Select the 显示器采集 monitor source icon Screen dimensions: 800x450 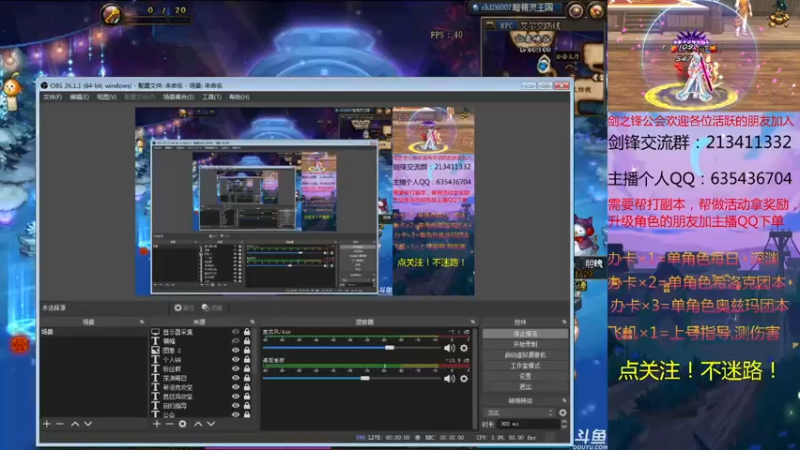(155, 332)
